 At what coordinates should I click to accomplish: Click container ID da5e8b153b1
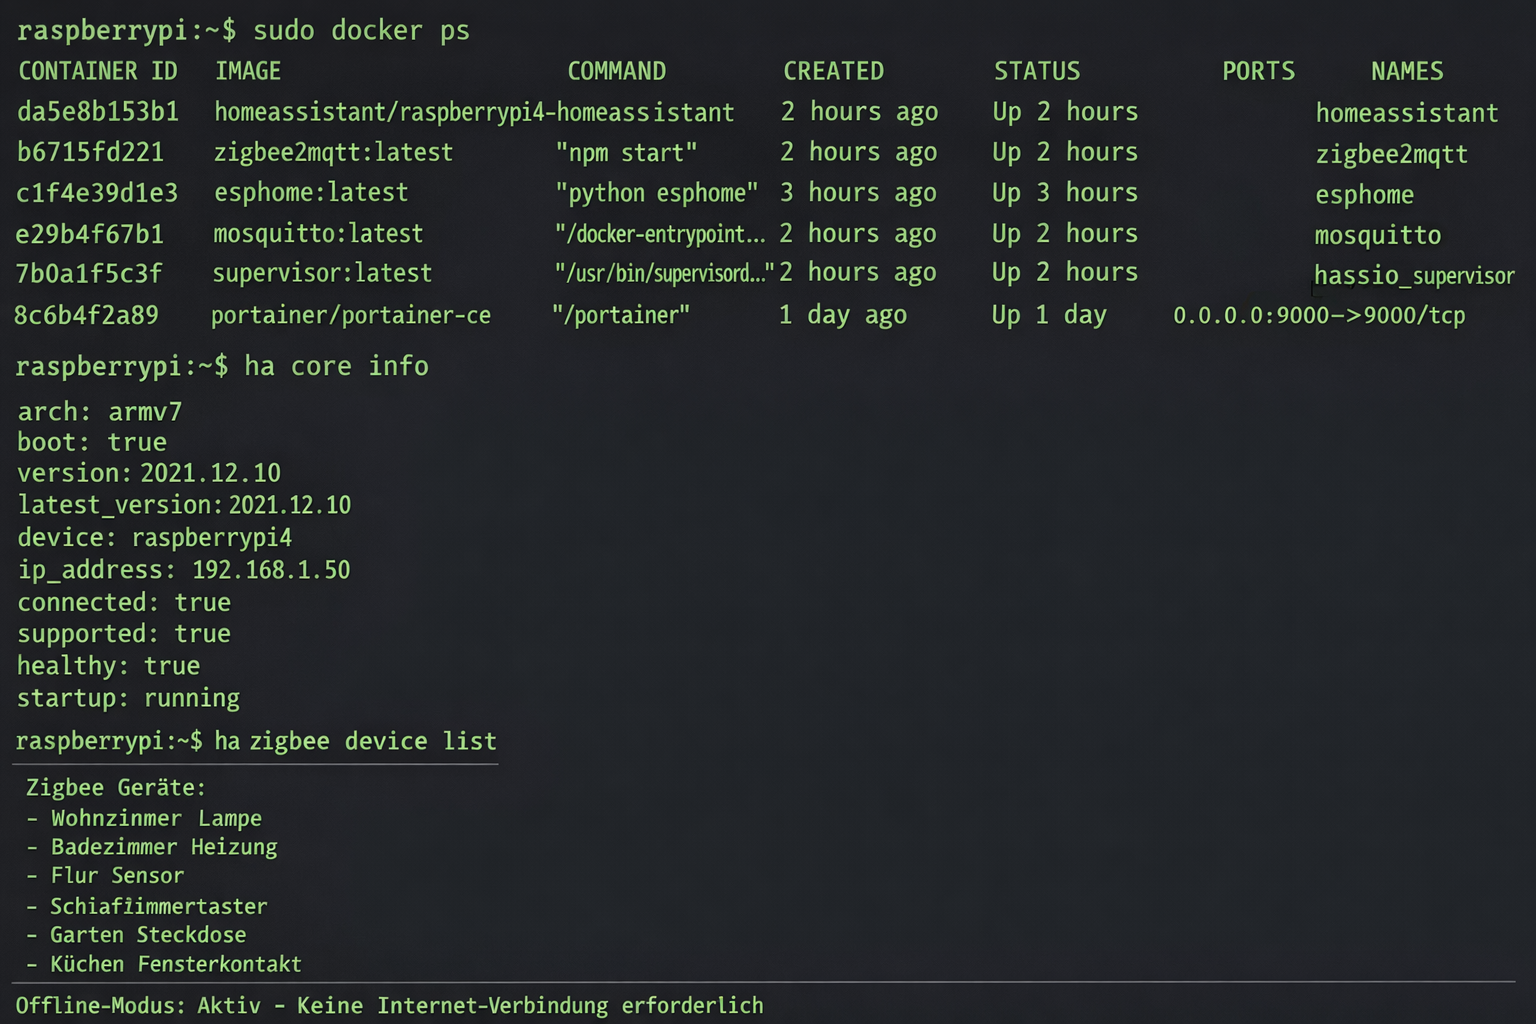98,111
